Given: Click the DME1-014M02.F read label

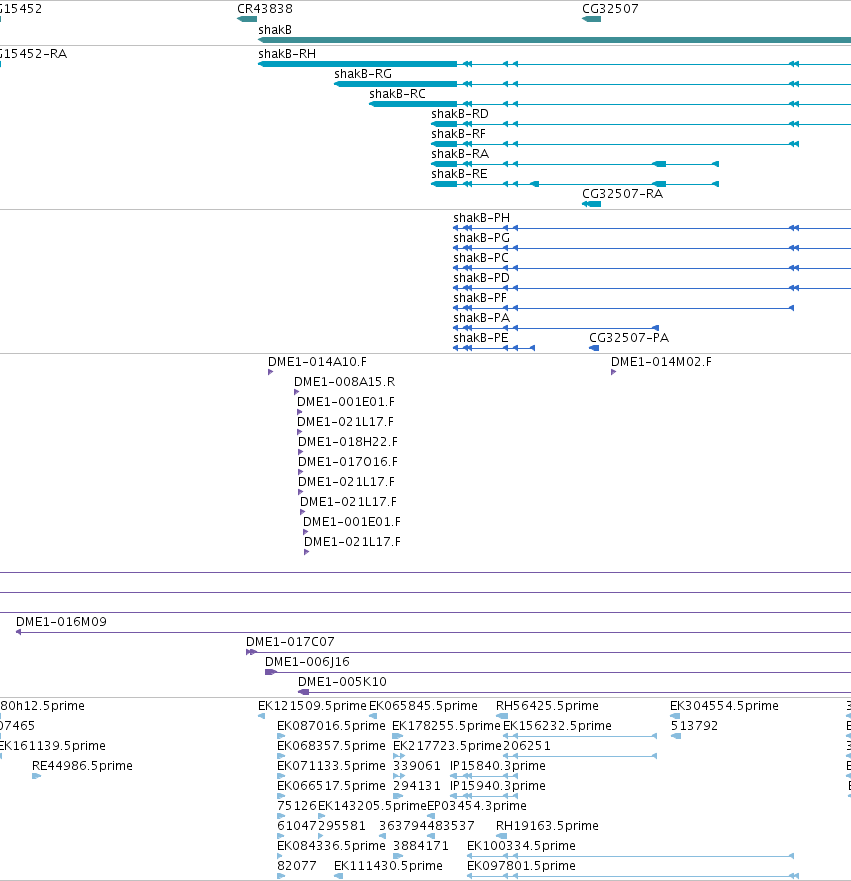Looking at the screenshot, I should (x=661, y=362).
